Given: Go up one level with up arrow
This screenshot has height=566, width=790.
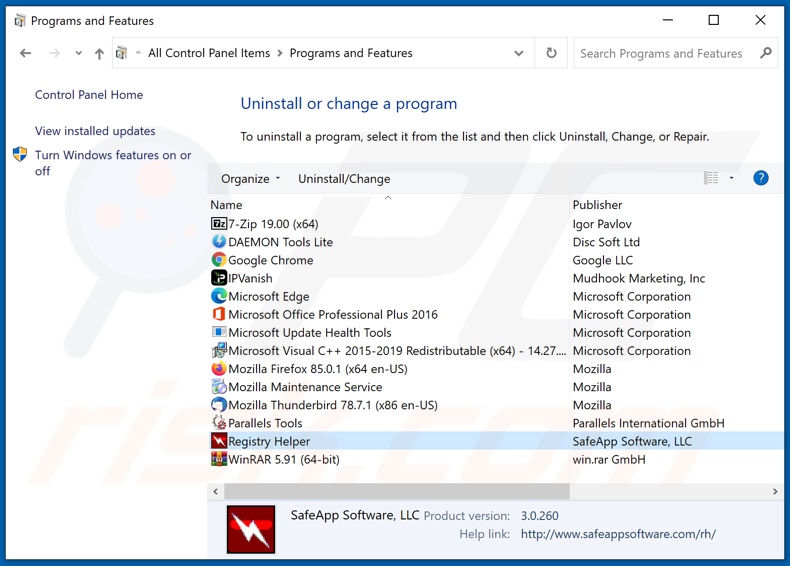Looking at the screenshot, I should (99, 53).
